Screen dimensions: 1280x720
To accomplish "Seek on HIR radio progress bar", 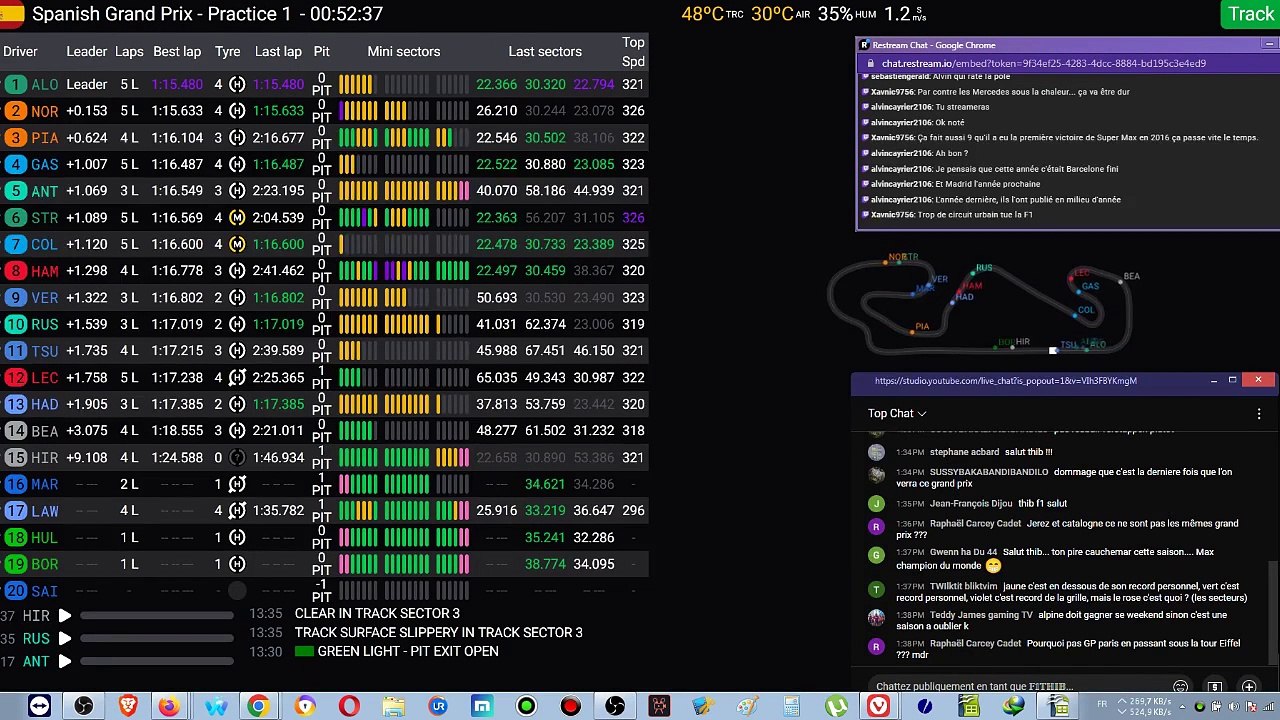I will [x=157, y=616].
